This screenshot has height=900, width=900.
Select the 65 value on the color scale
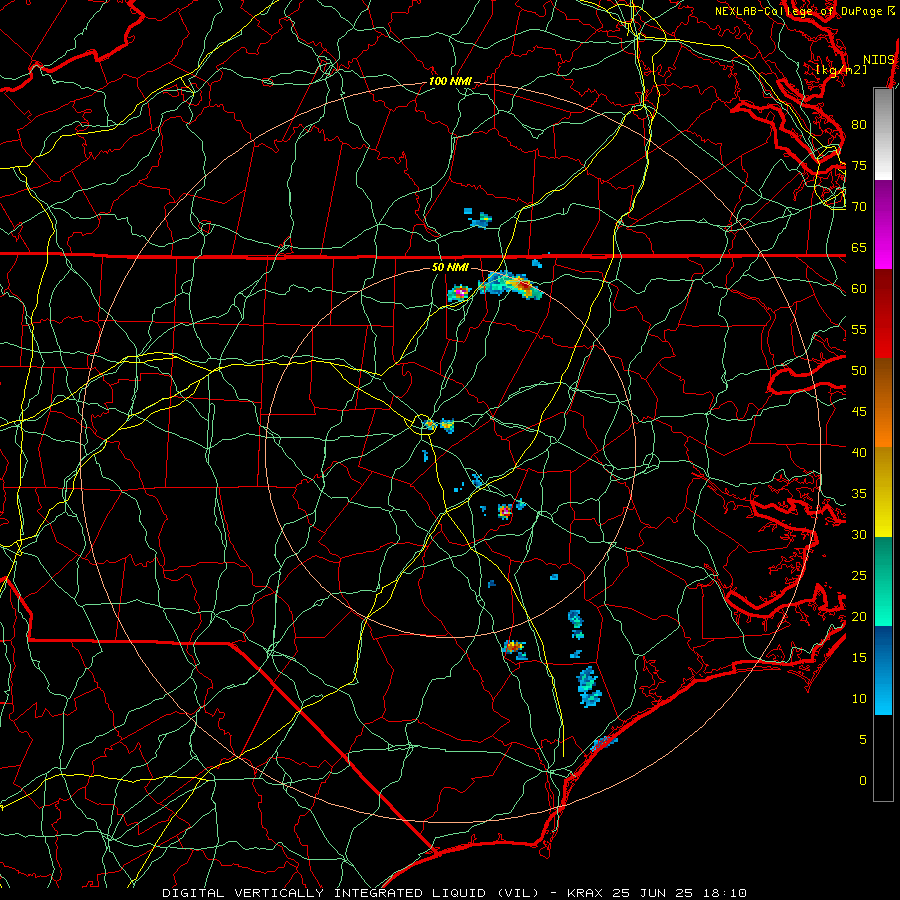859,247
